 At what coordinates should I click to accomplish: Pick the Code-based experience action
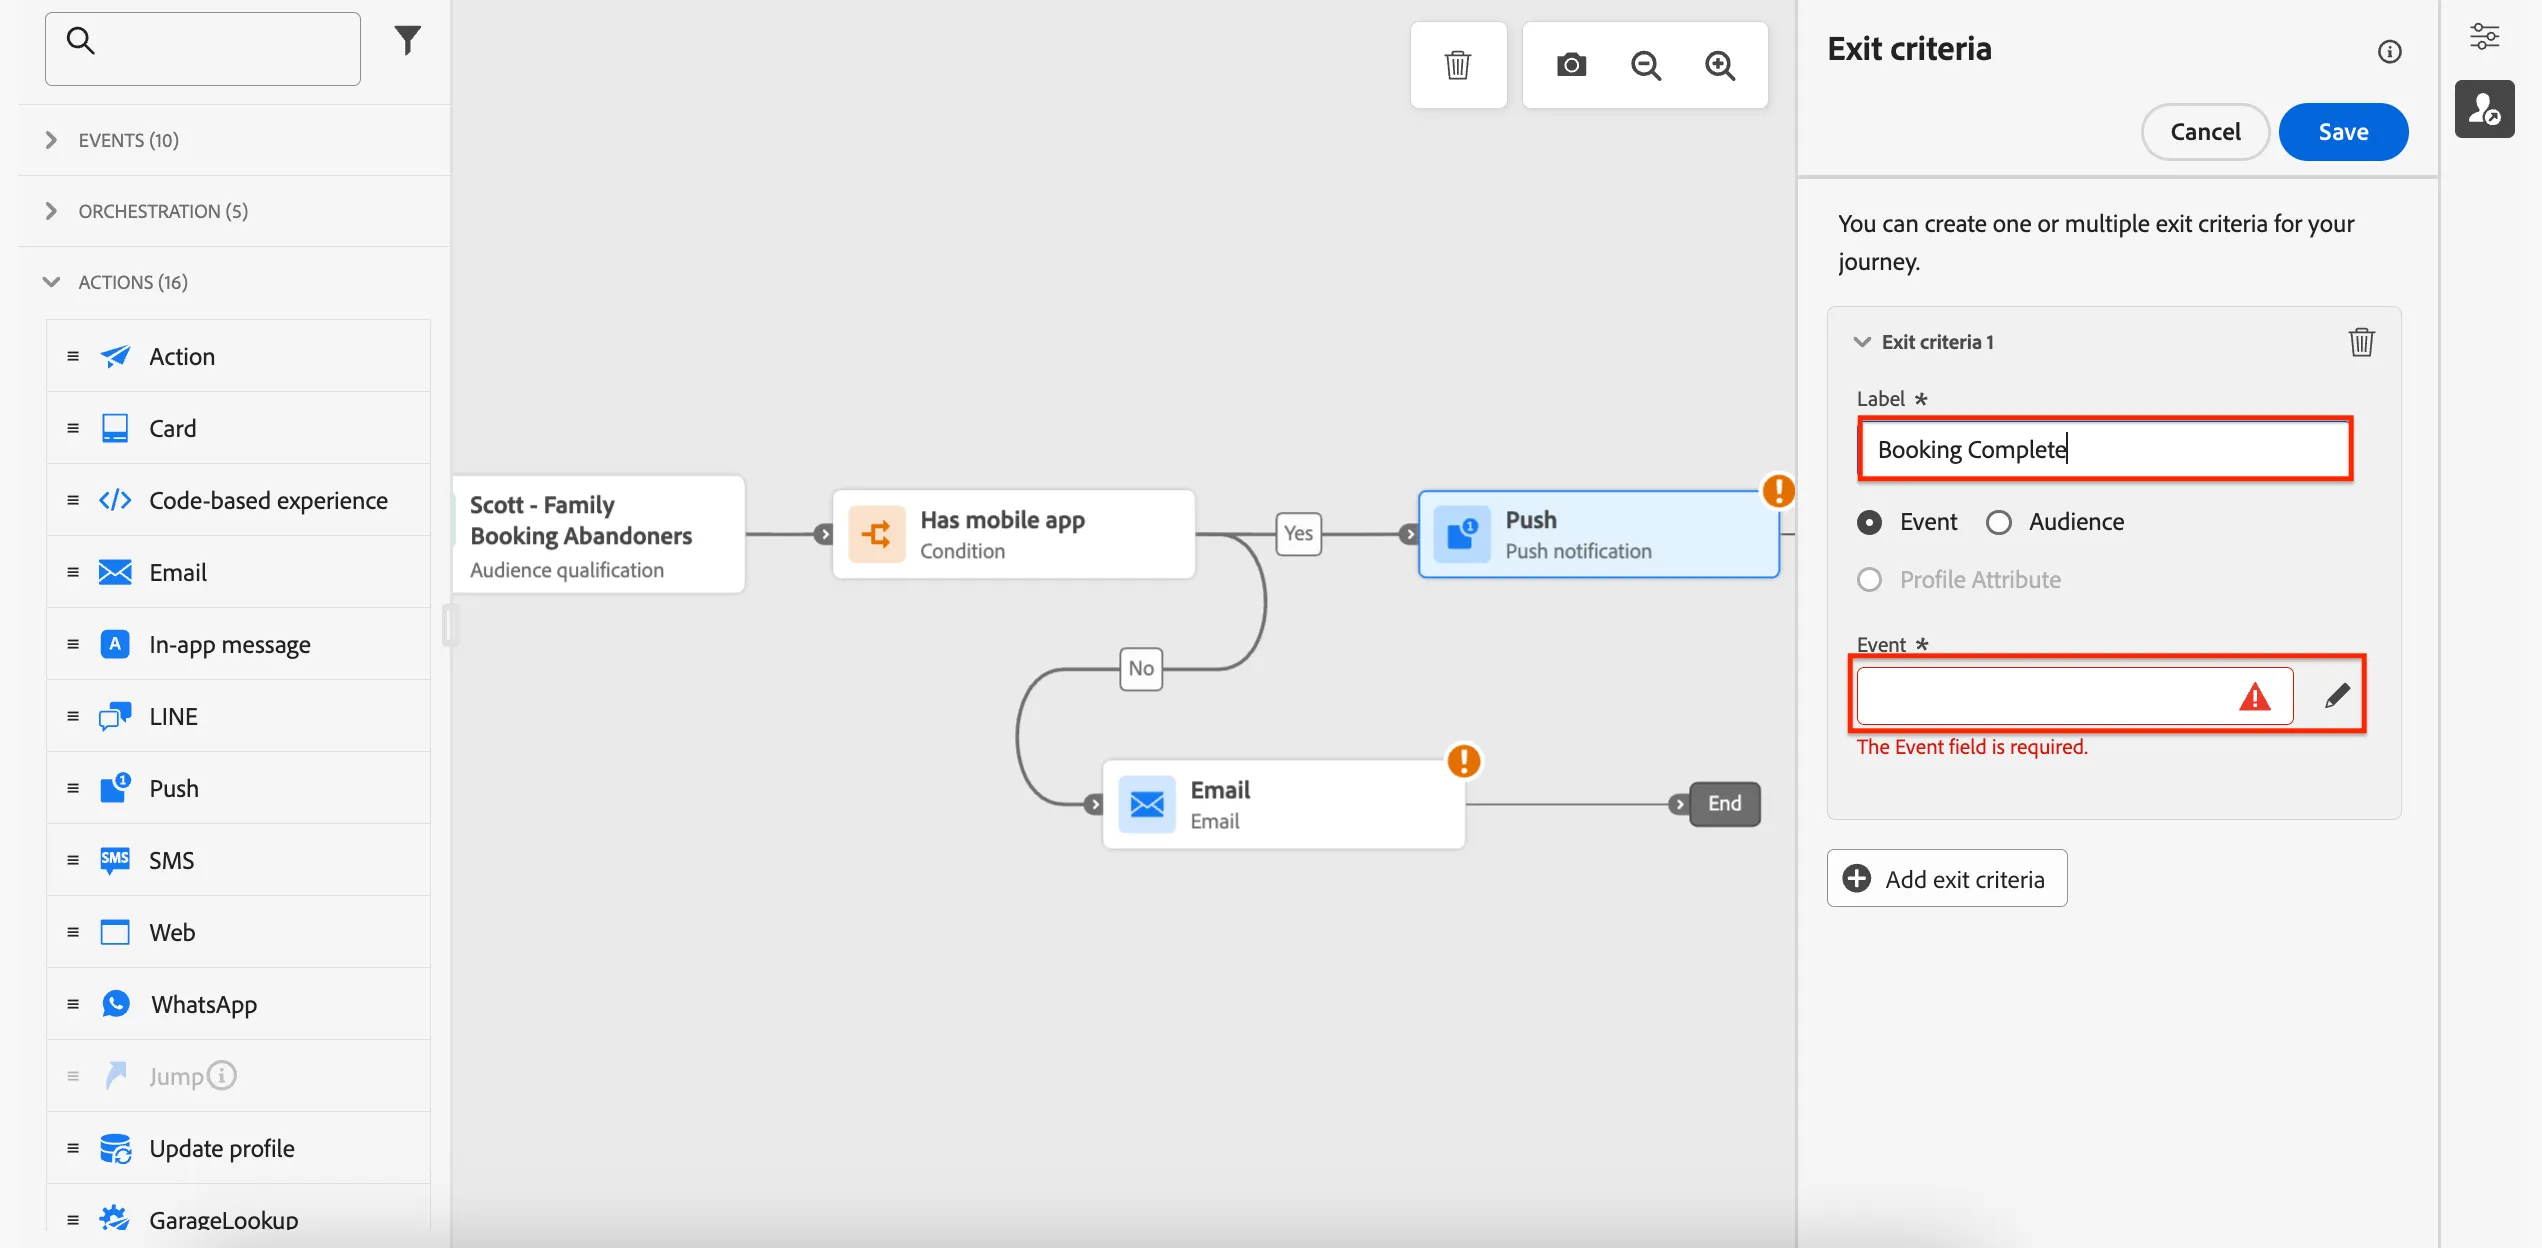238,500
